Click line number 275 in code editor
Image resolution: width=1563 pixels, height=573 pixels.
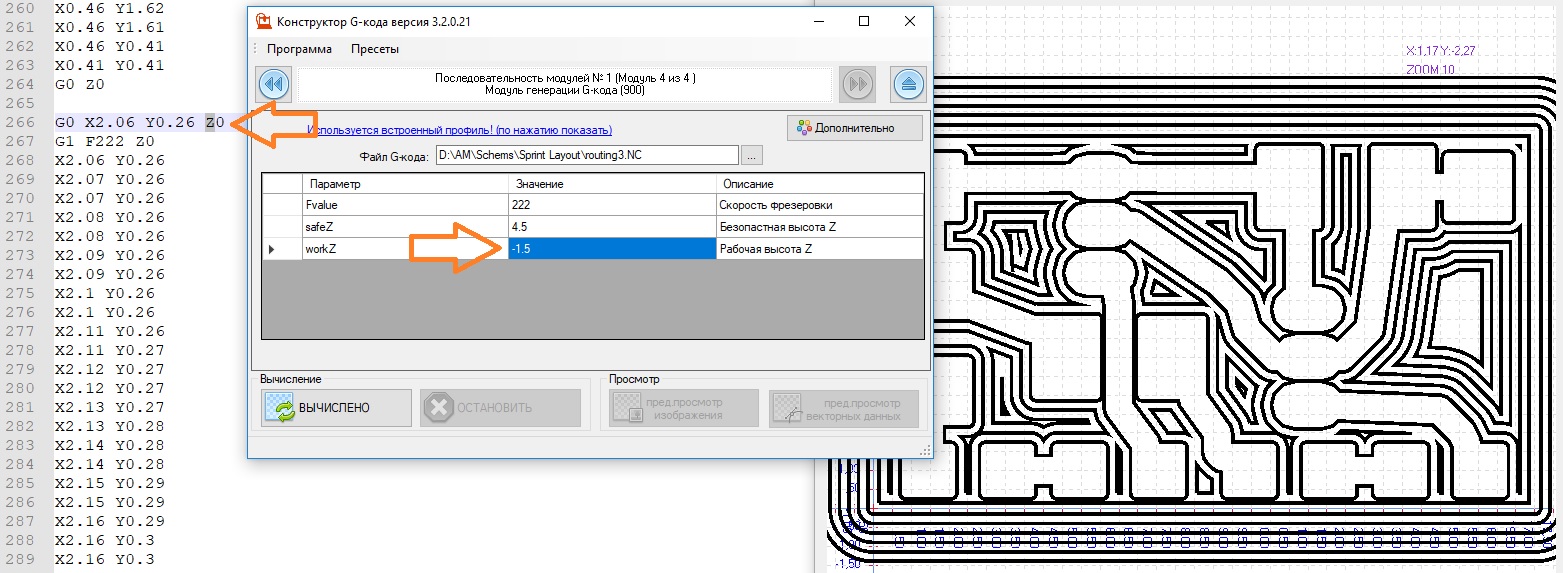[18, 293]
